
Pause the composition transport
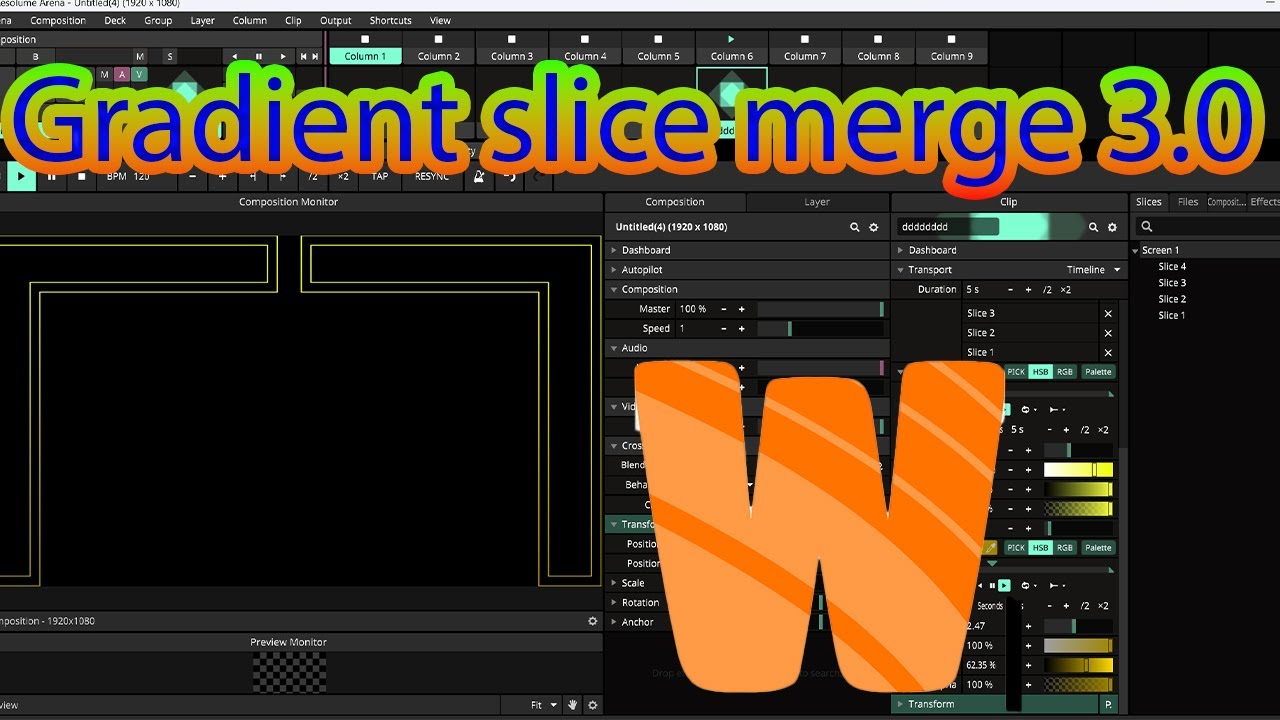click(x=52, y=177)
